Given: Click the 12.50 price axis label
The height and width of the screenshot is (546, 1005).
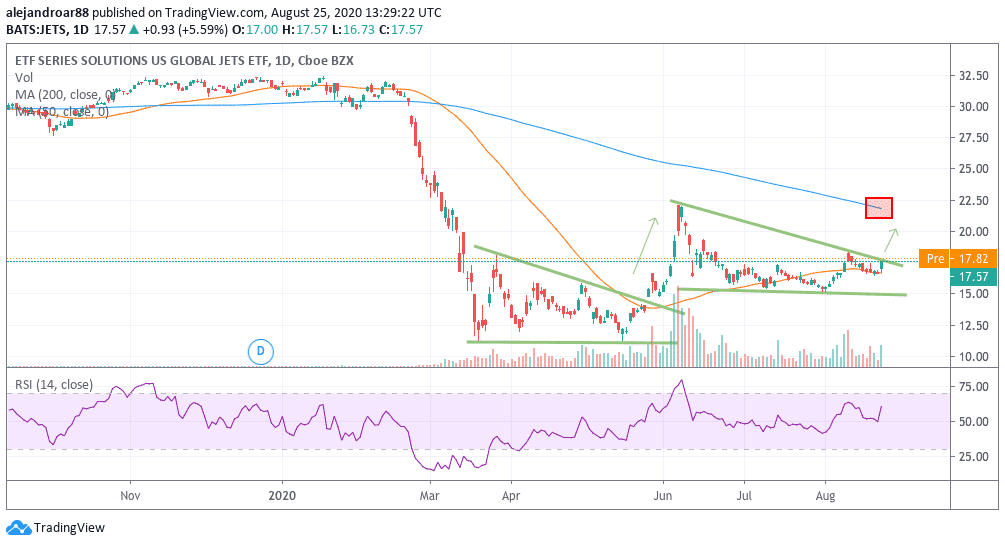Looking at the screenshot, I should tap(974, 326).
